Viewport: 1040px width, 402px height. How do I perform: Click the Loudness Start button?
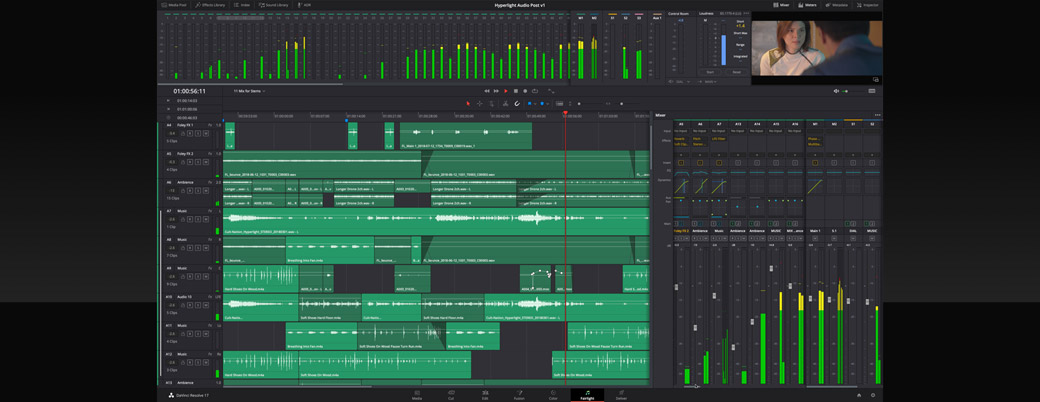coord(710,72)
